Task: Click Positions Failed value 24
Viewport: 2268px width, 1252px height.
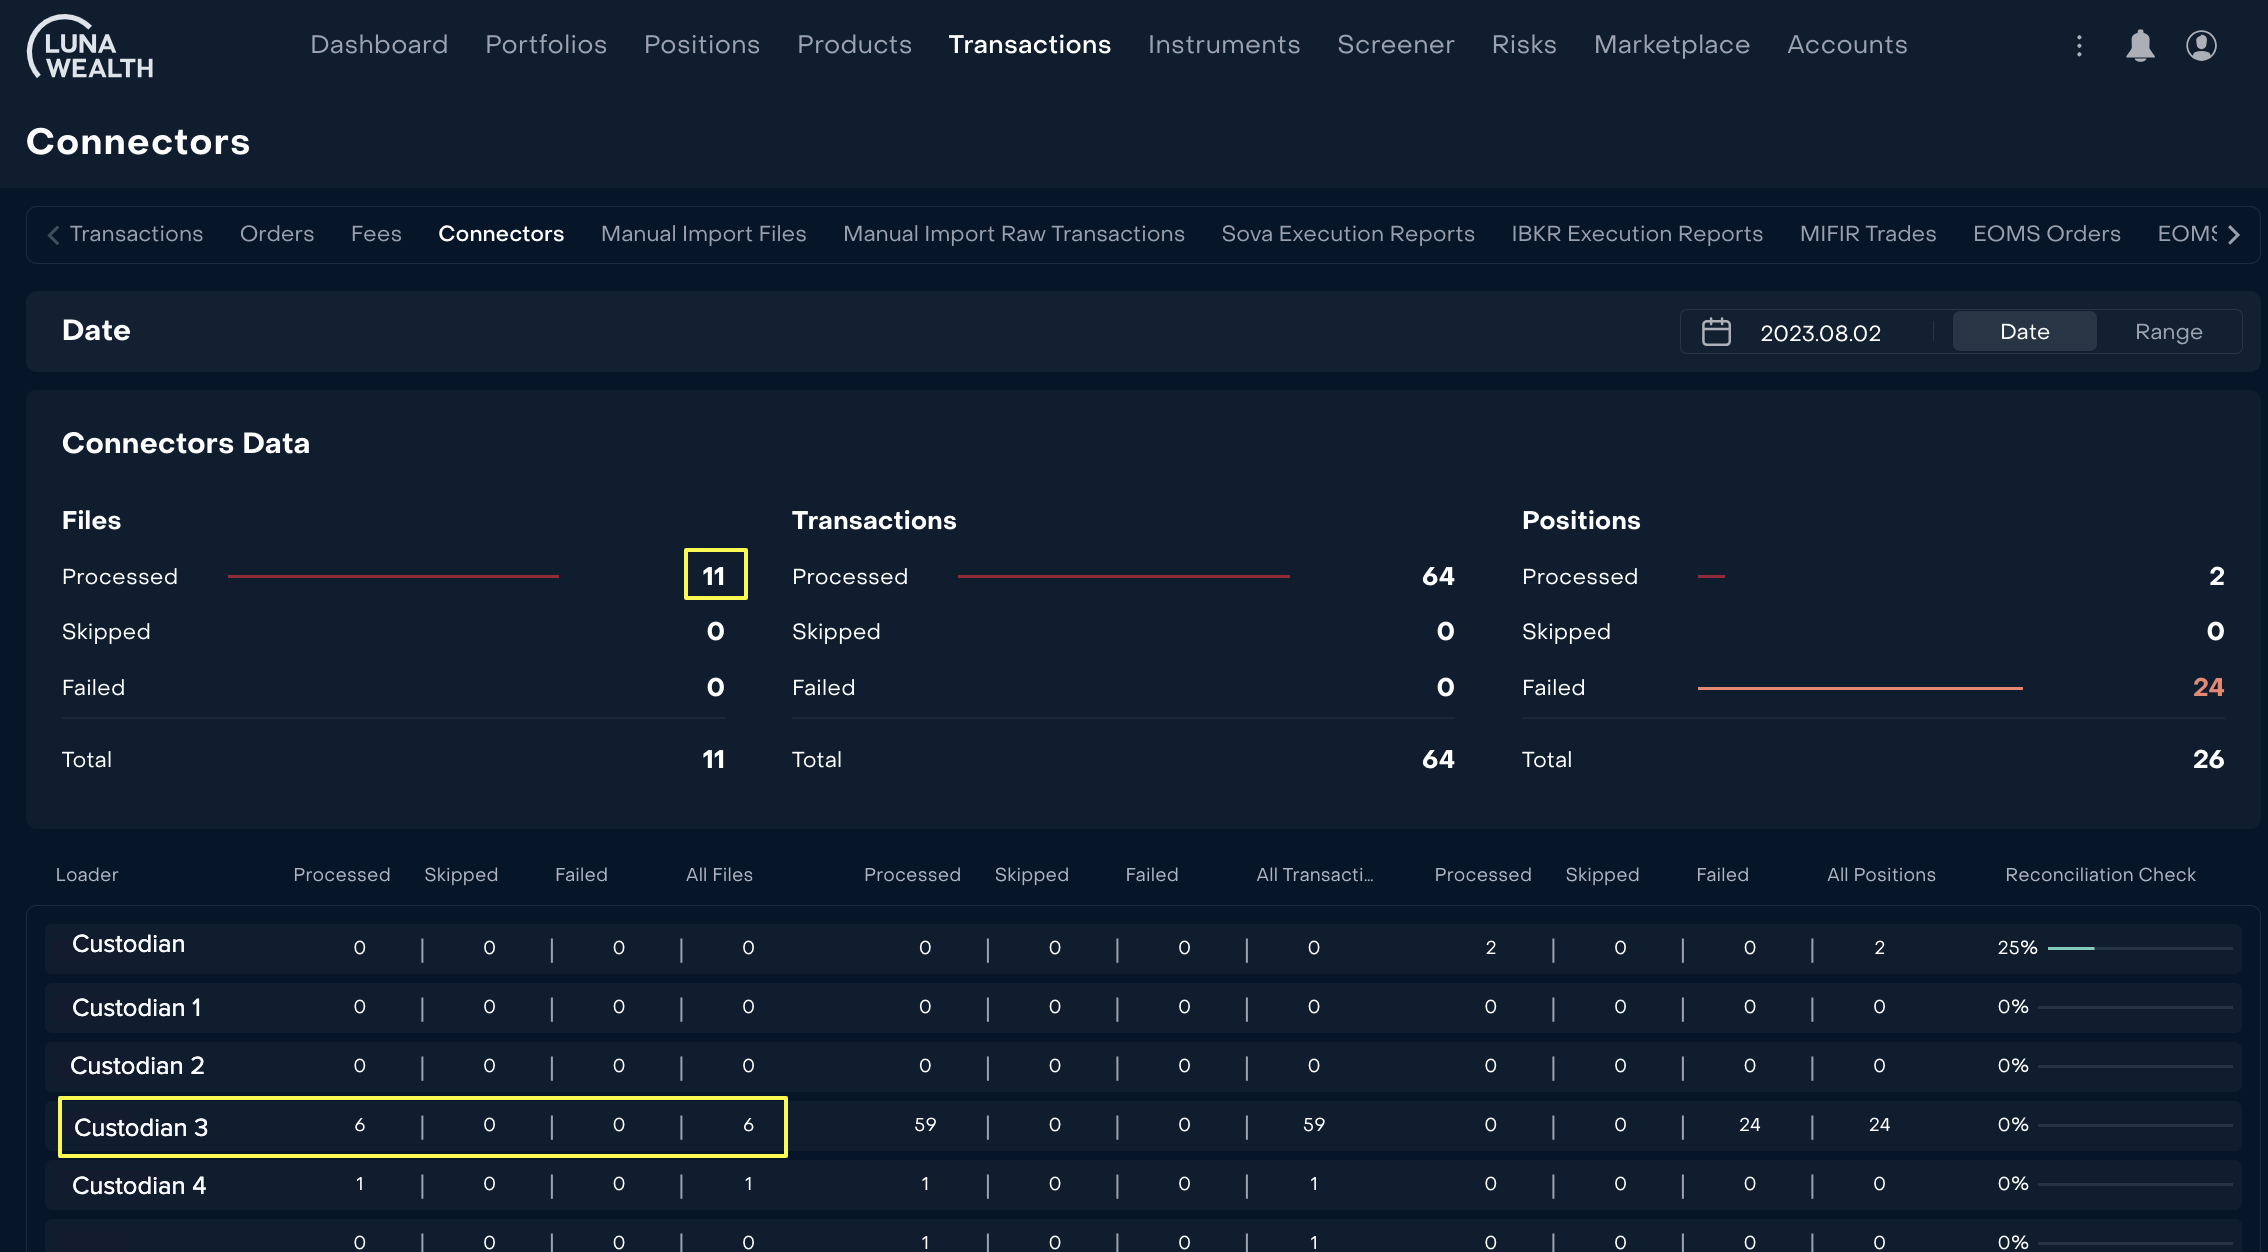Action: 2208,687
